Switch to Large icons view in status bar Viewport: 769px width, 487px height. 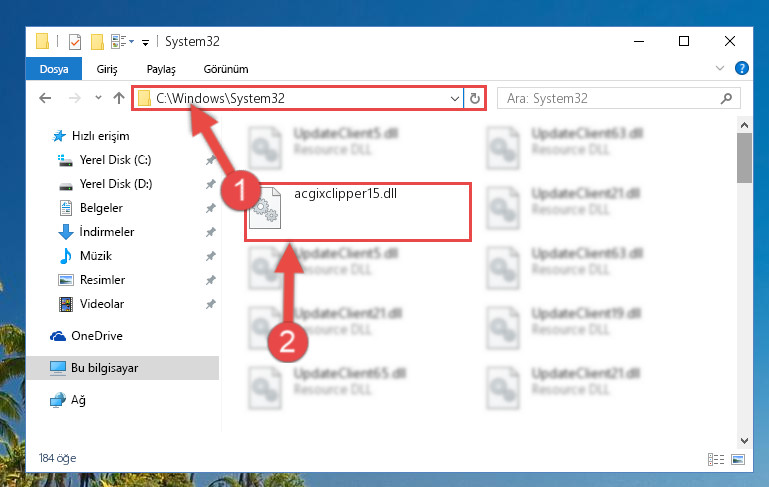738,459
